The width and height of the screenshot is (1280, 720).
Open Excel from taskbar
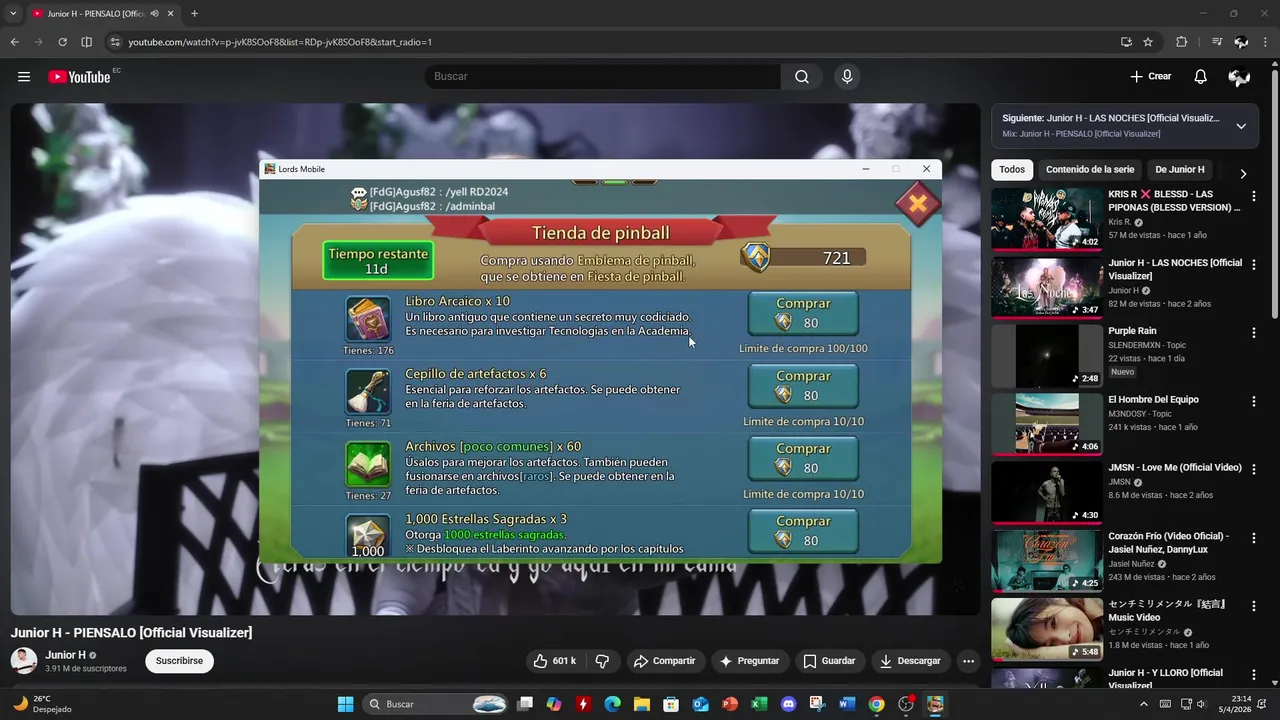(x=759, y=704)
